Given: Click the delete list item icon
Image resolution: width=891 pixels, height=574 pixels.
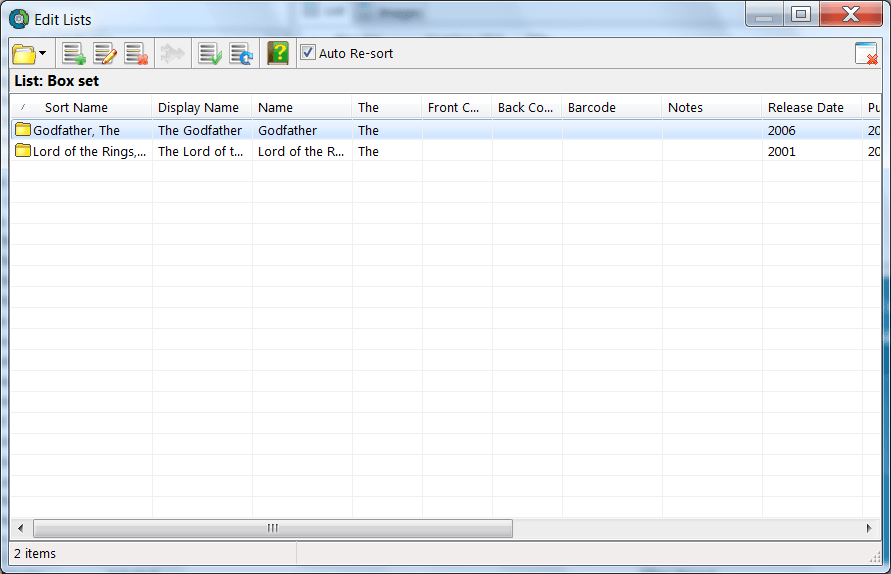Looking at the screenshot, I should pos(136,54).
